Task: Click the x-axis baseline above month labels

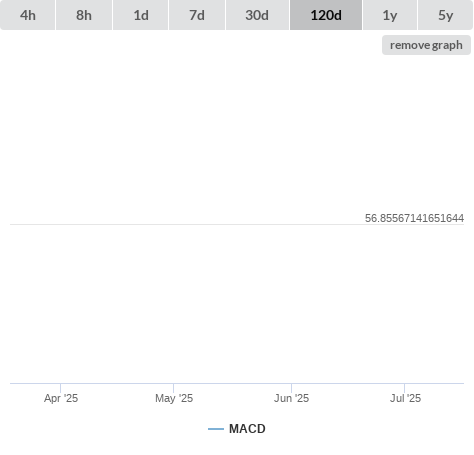Action: tap(237, 383)
